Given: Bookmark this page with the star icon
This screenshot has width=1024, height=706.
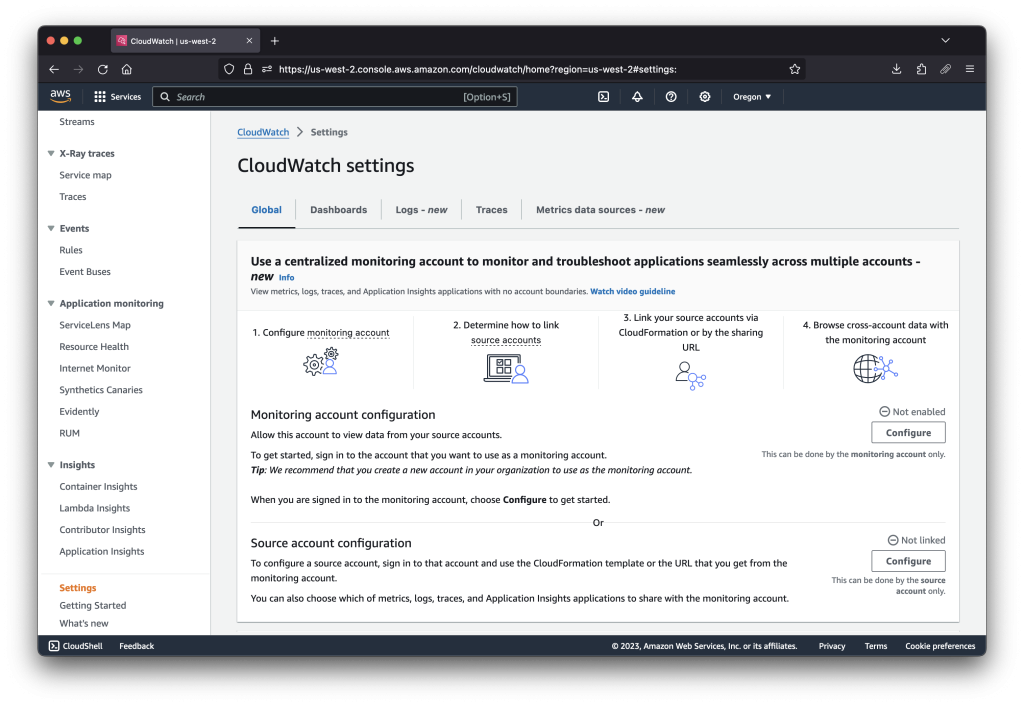Looking at the screenshot, I should [x=794, y=68].
